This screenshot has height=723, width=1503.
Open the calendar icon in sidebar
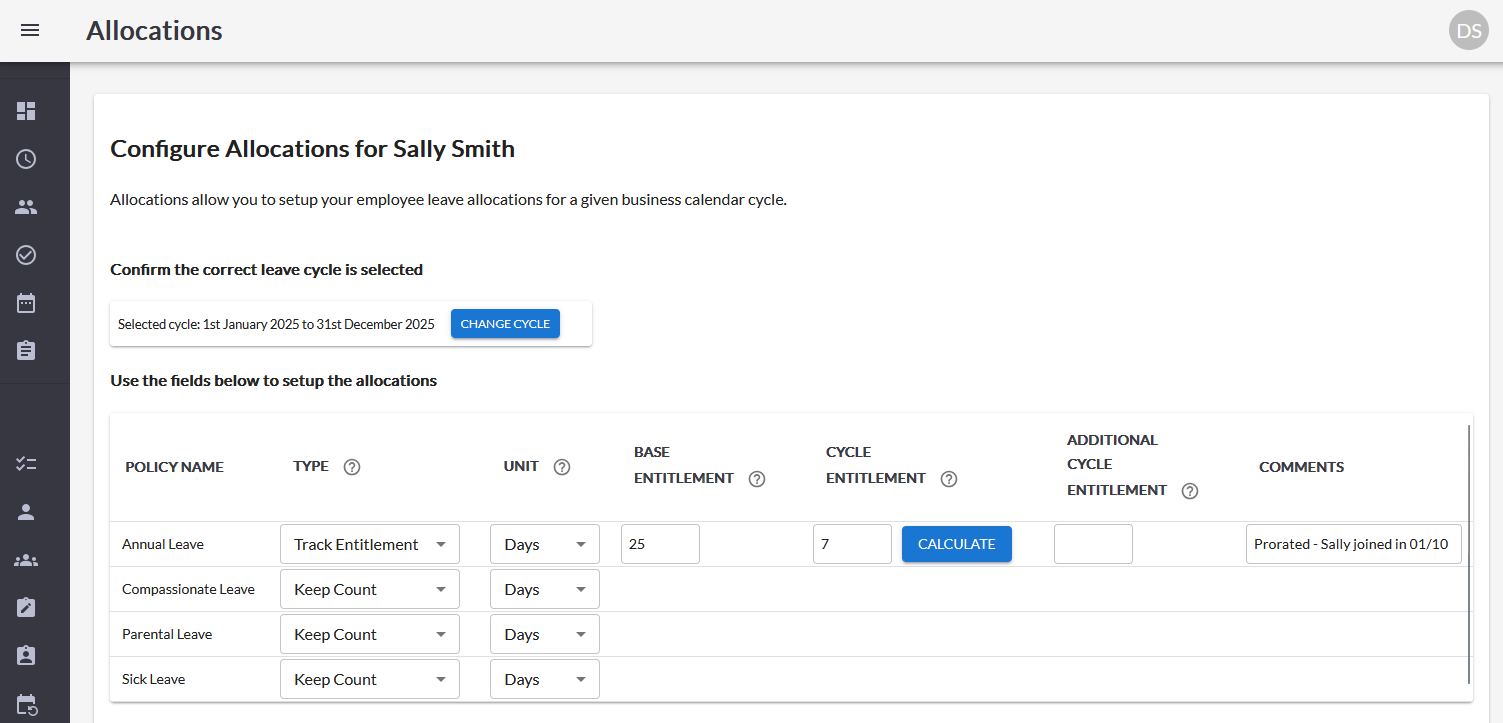click(x=26, y=303)
